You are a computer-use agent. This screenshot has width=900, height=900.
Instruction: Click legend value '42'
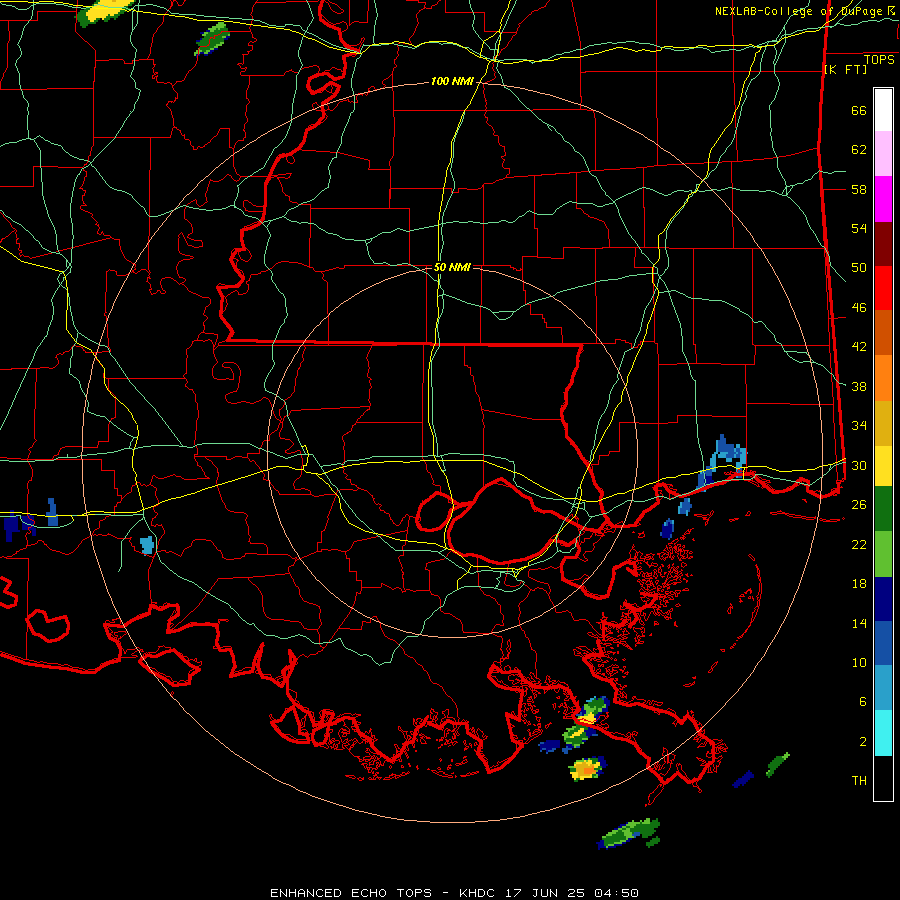[859, 347]
